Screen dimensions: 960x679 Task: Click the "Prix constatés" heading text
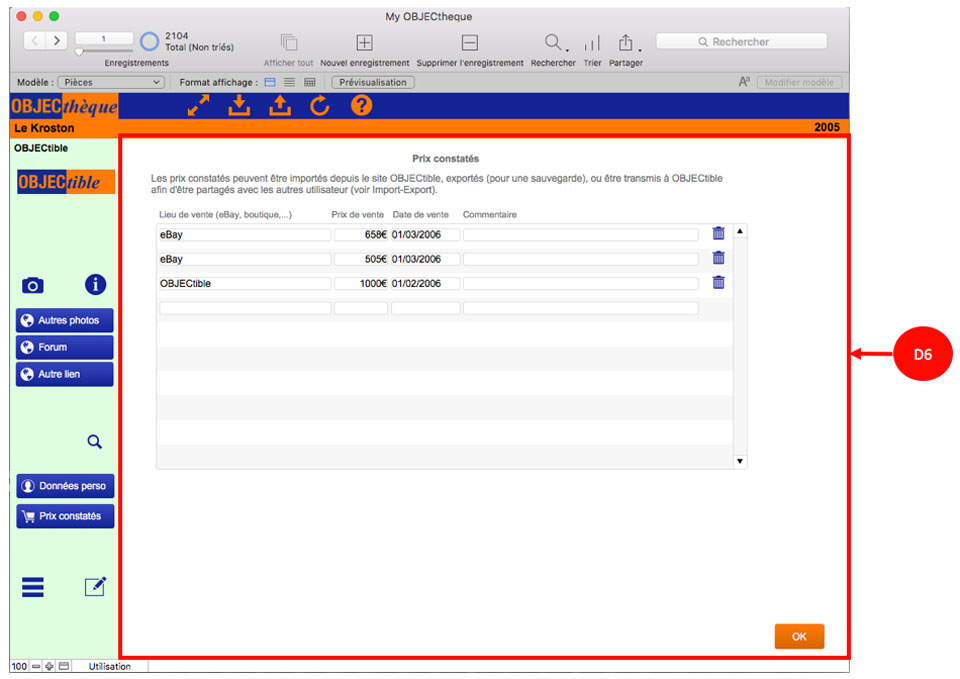click(x=446, y=159)
